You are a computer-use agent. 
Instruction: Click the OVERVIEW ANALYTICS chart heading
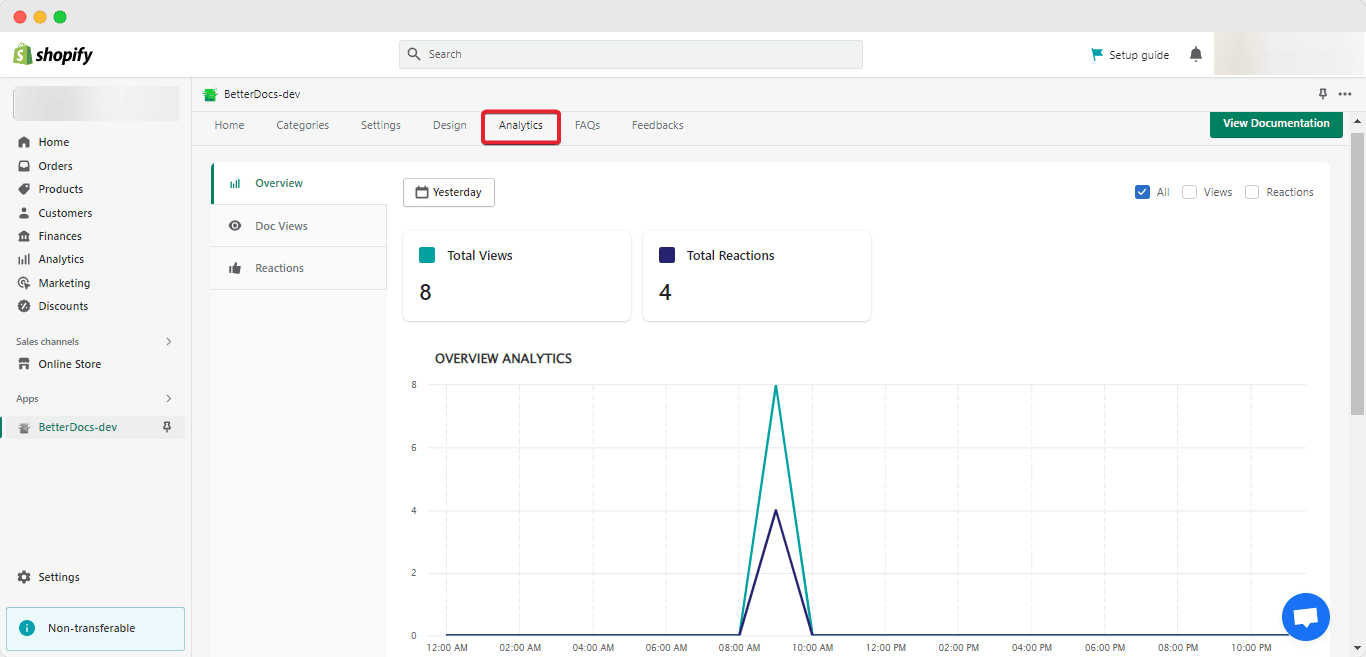(x=503, y=358)
